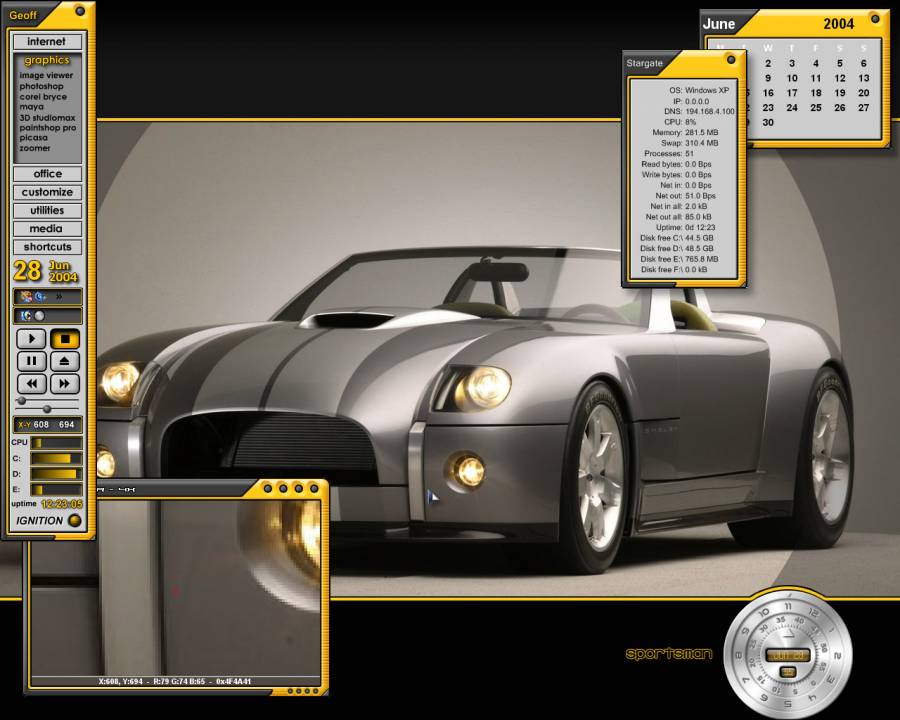Click the gray sphere icon under quick-launch
900x720 pixels.
[x=40, y=316]
